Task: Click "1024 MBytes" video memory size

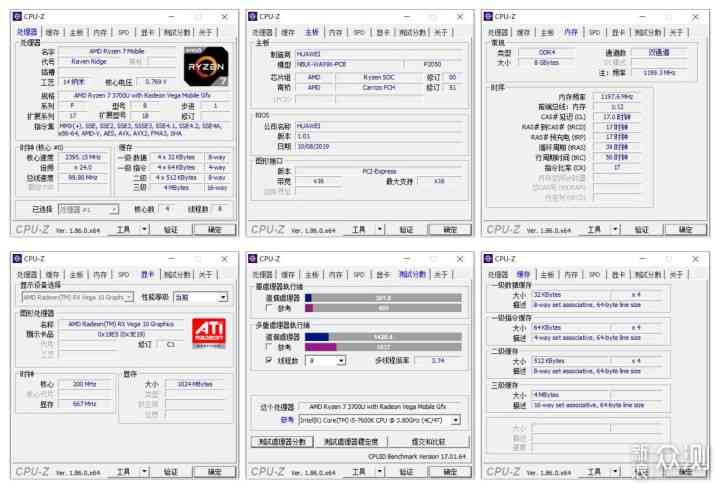Action: (195, 384)
